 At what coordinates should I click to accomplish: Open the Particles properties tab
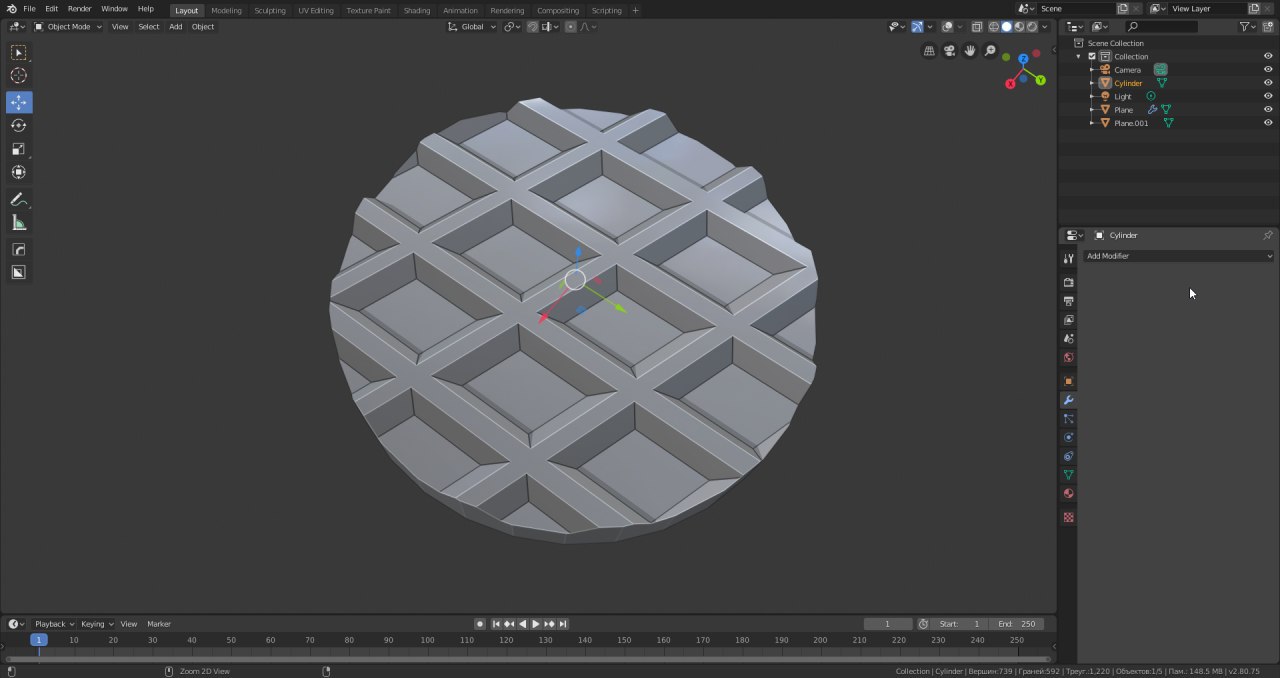pos(1068,419)
